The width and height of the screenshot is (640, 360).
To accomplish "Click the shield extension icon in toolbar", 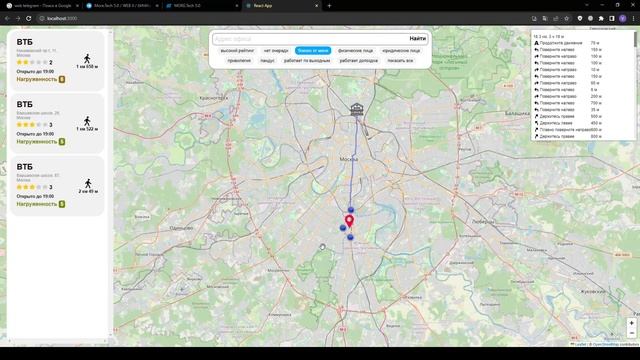I will 580,18.
